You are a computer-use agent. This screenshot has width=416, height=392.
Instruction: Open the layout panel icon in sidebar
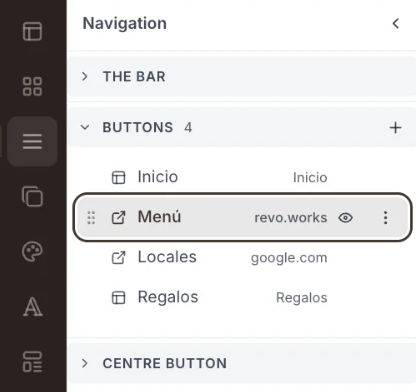(x=32, y=31)
